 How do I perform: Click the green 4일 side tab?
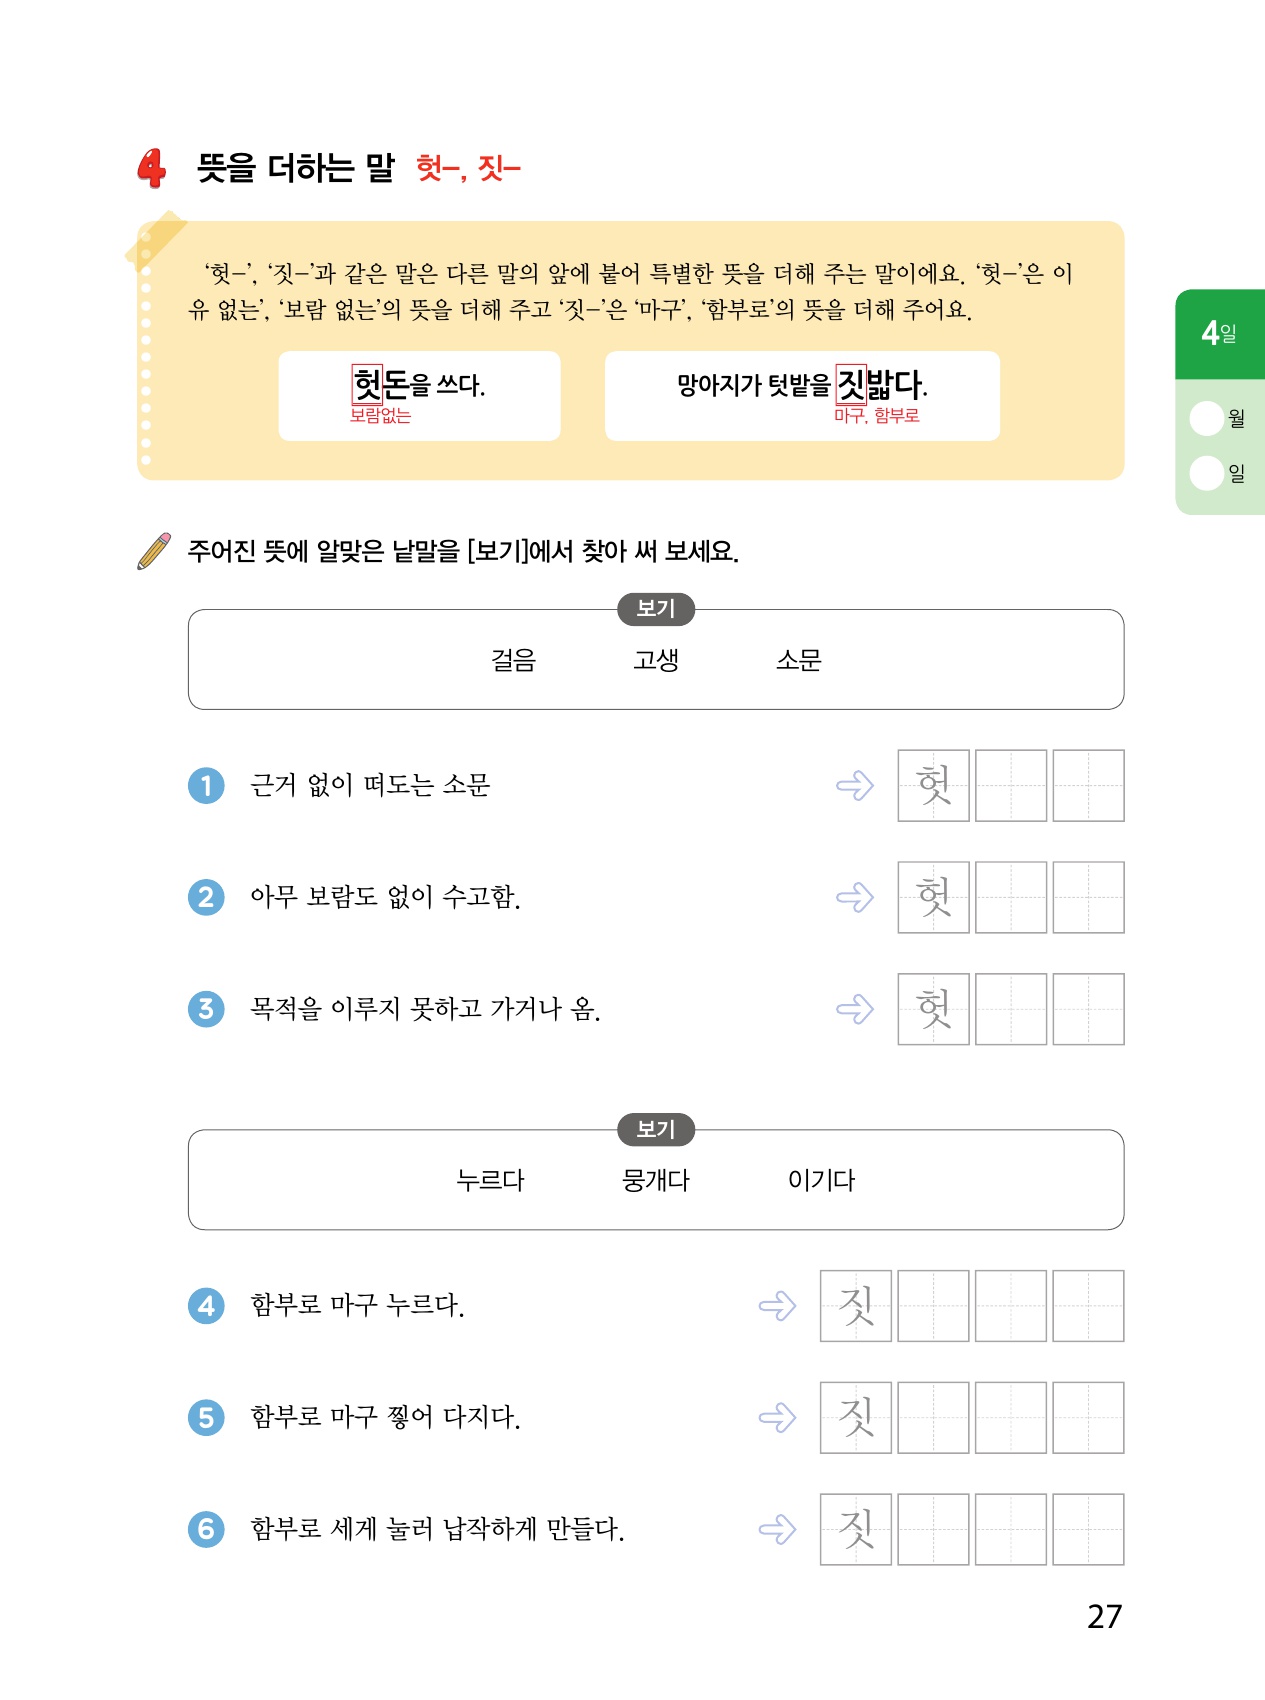[1220, 334]
